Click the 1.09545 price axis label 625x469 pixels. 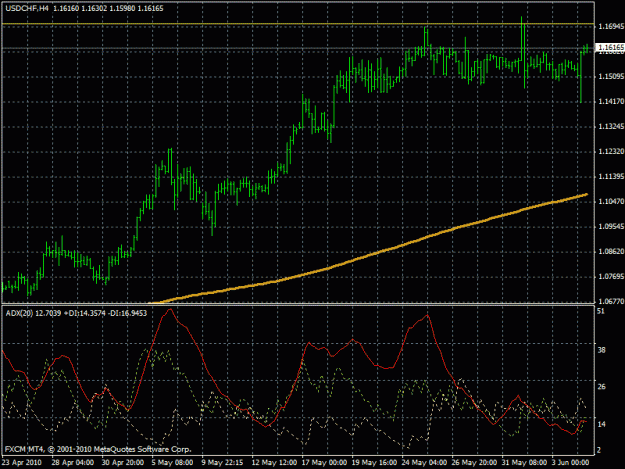[610, 226]
